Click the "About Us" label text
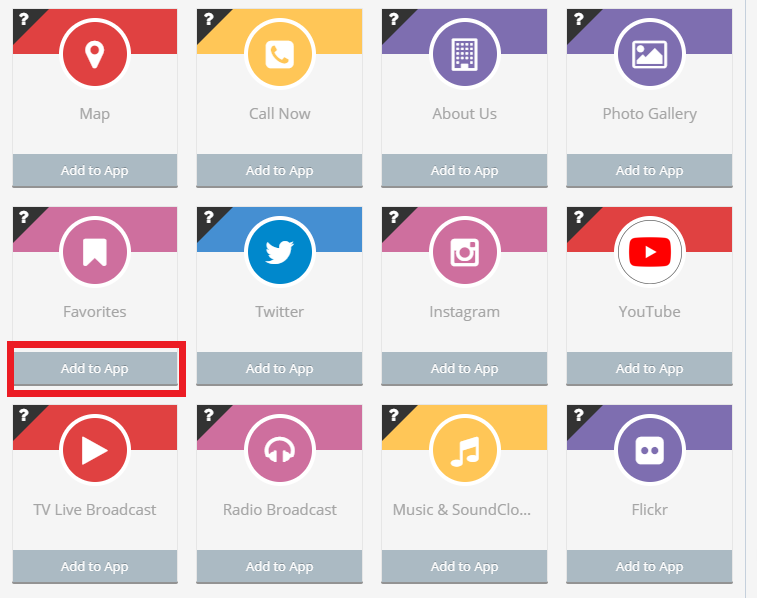The width and height of the screenshot is (757, 598). (464, 114)
